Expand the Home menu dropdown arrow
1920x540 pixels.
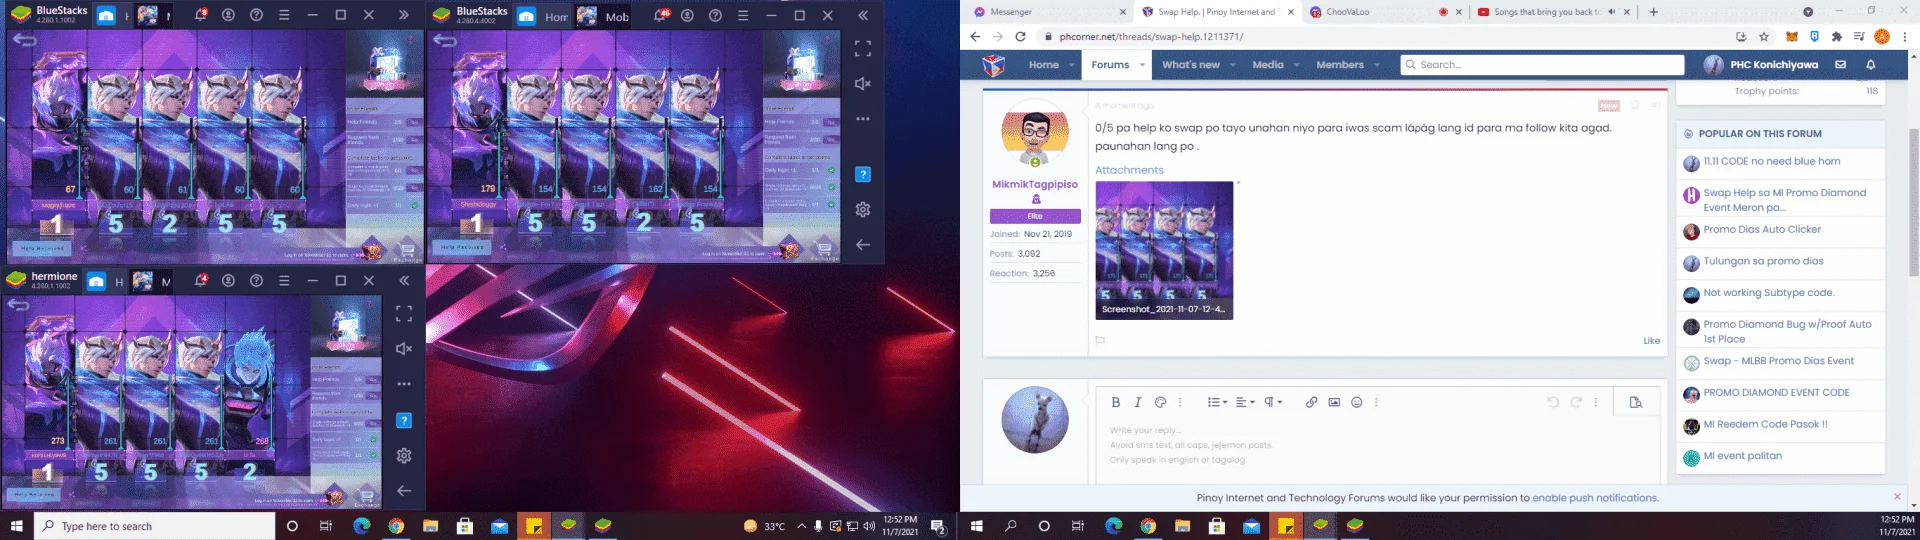tap(1071, 65)
